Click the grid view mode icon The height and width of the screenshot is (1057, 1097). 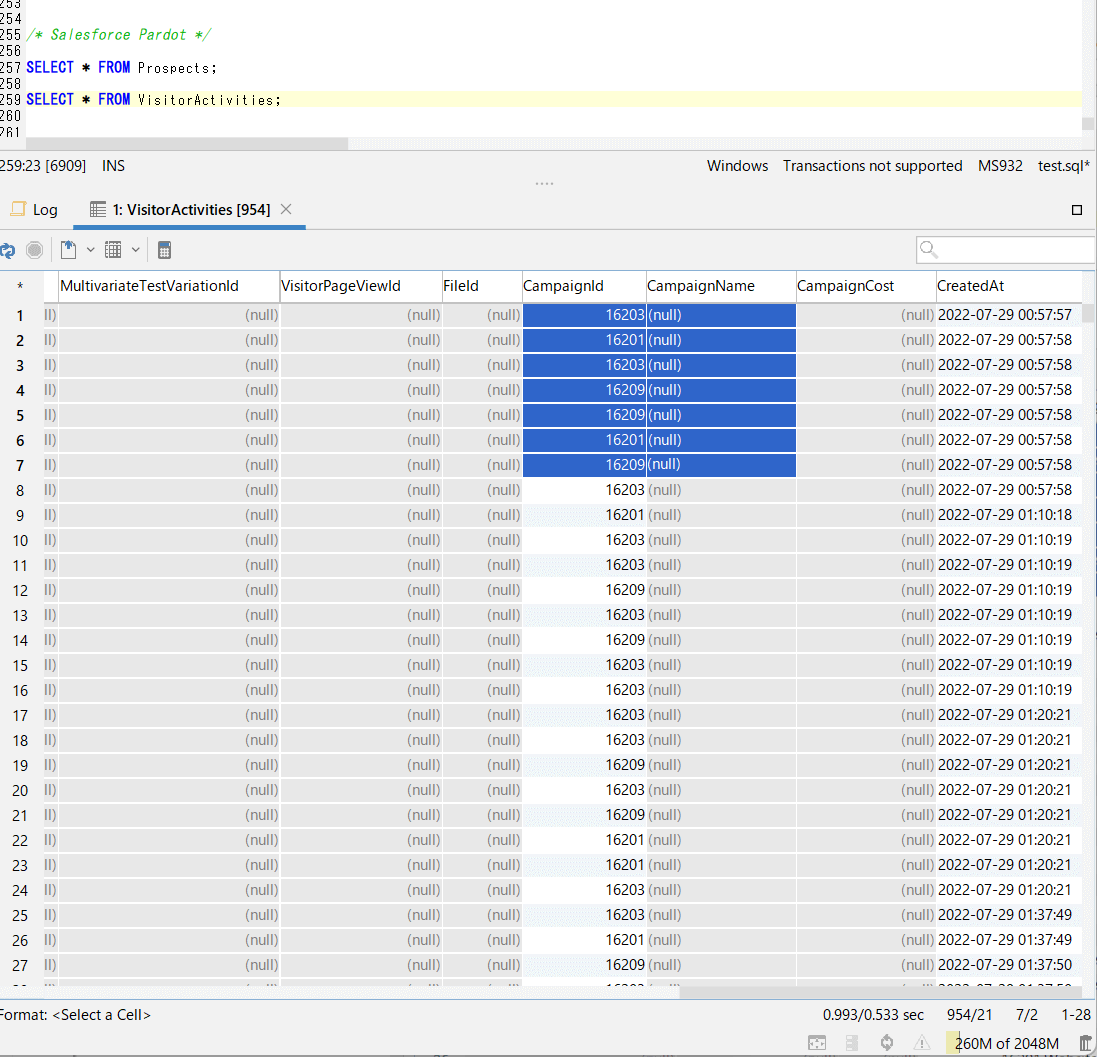tap(113, 250)
